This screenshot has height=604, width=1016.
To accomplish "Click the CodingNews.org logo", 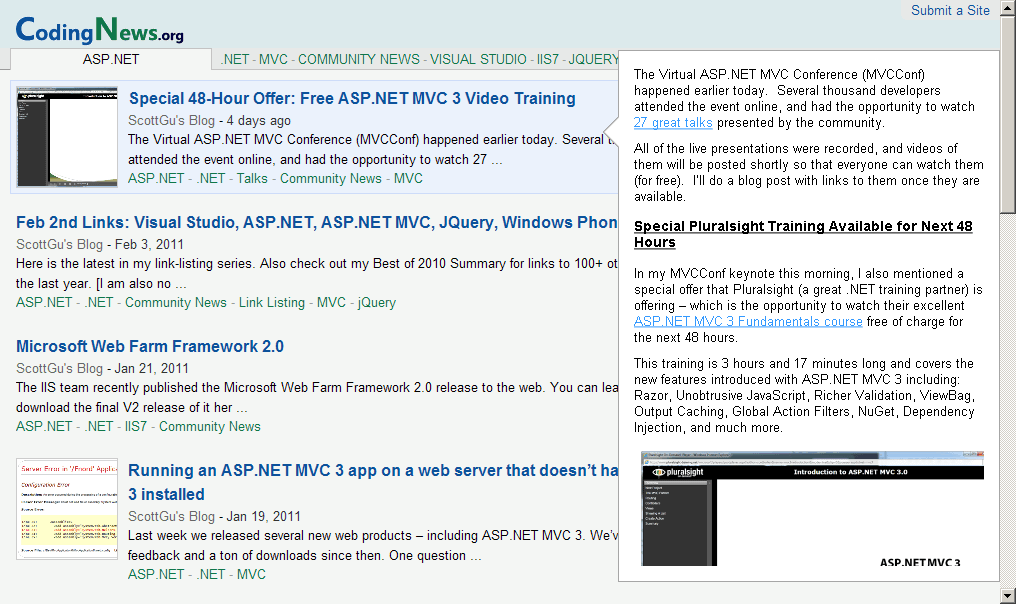I will pyautogui.click(x=99, y=30).
